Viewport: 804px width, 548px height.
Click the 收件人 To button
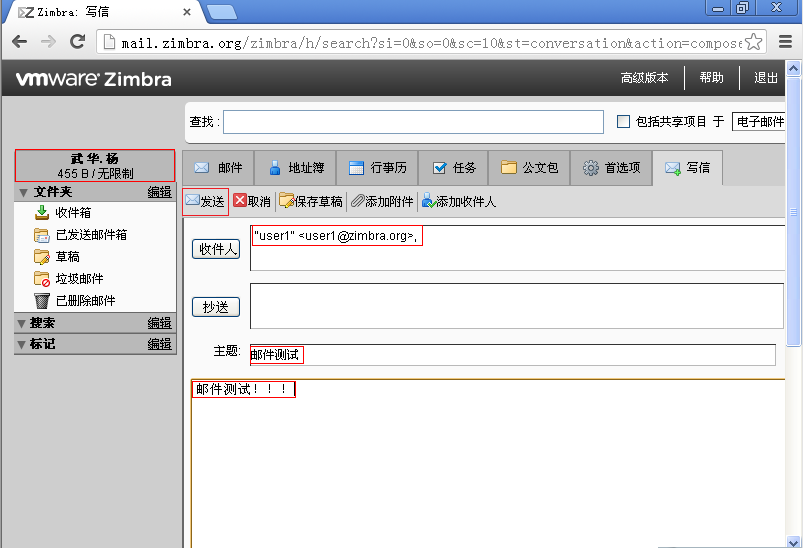point(216,249)
